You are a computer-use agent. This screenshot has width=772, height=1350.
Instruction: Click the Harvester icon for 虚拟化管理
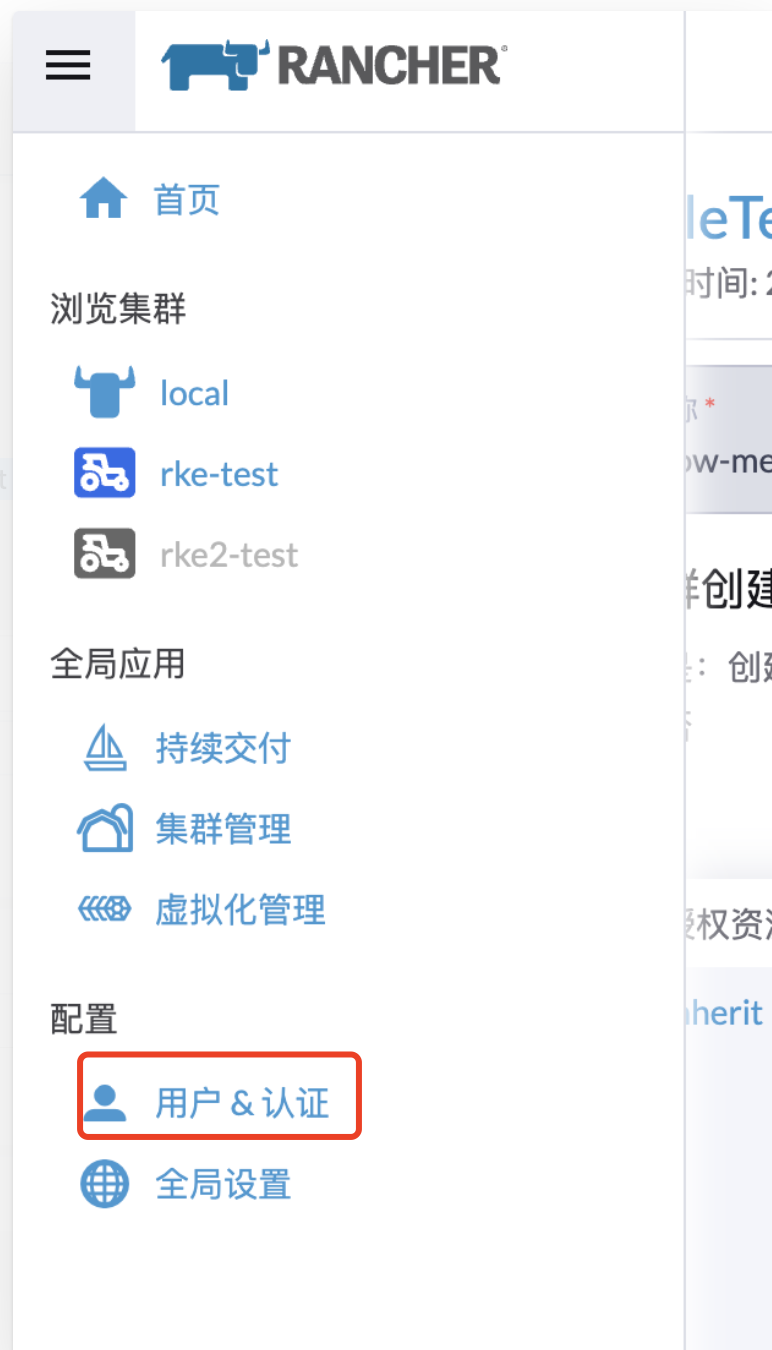[105, 909]
